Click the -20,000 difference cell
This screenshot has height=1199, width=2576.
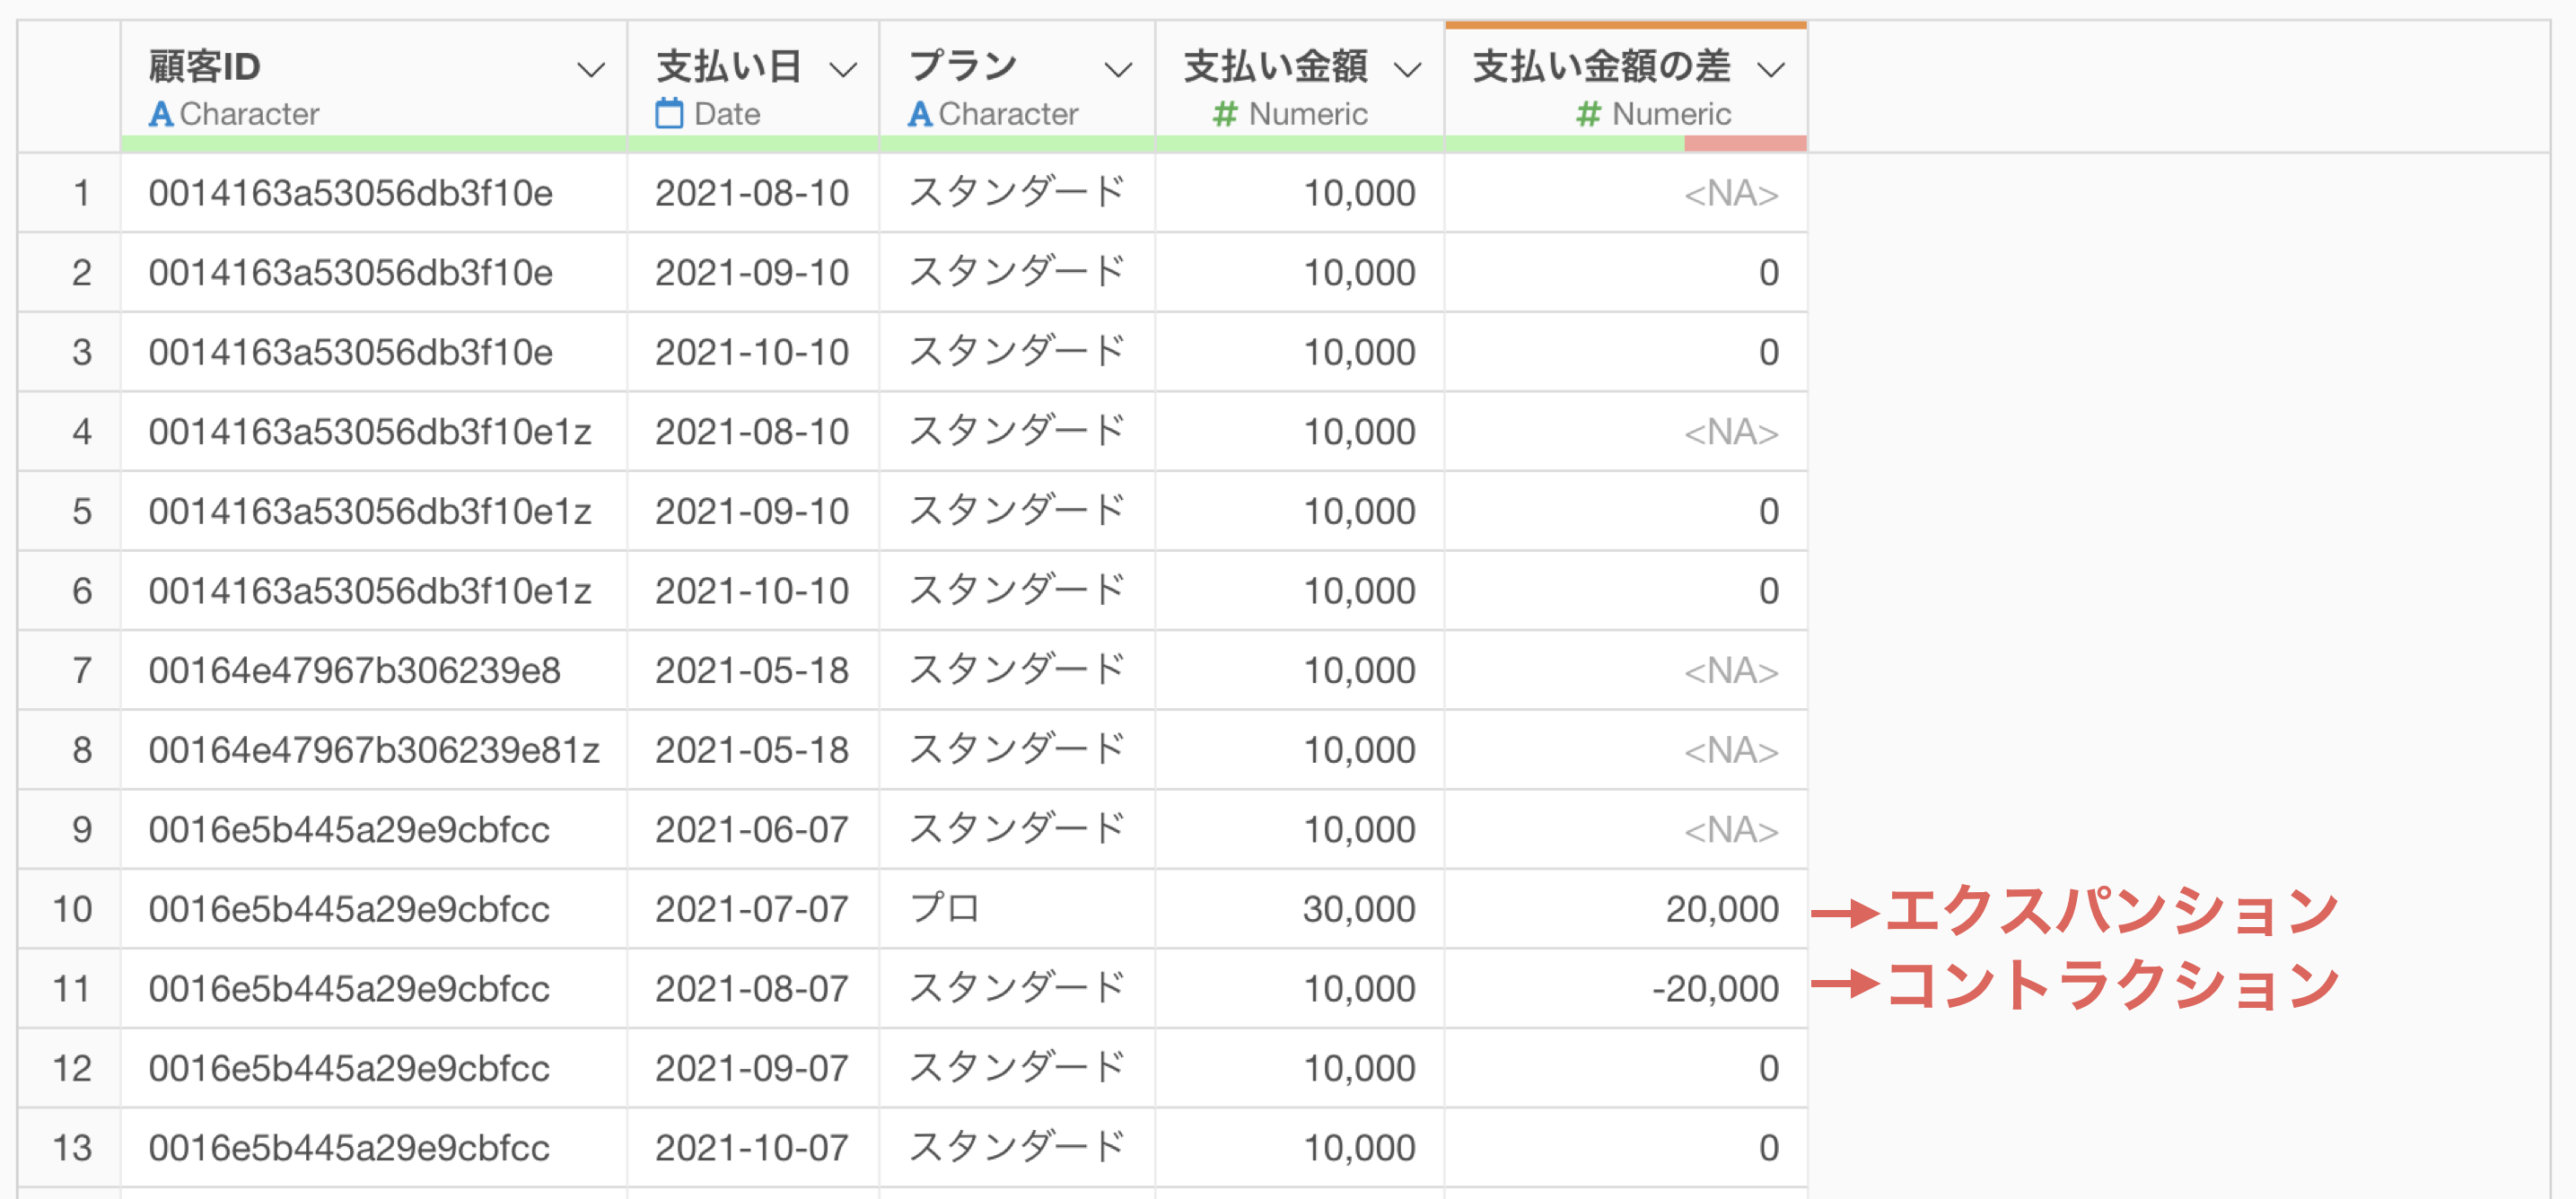pos(1715,989)
